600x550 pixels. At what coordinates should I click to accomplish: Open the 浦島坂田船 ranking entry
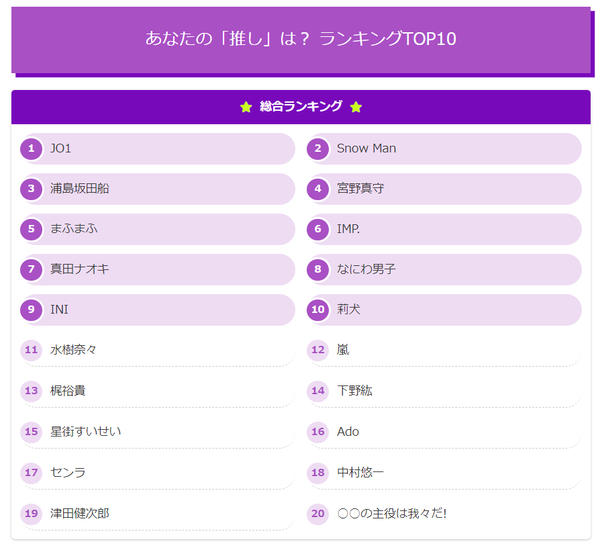point(158,189)
